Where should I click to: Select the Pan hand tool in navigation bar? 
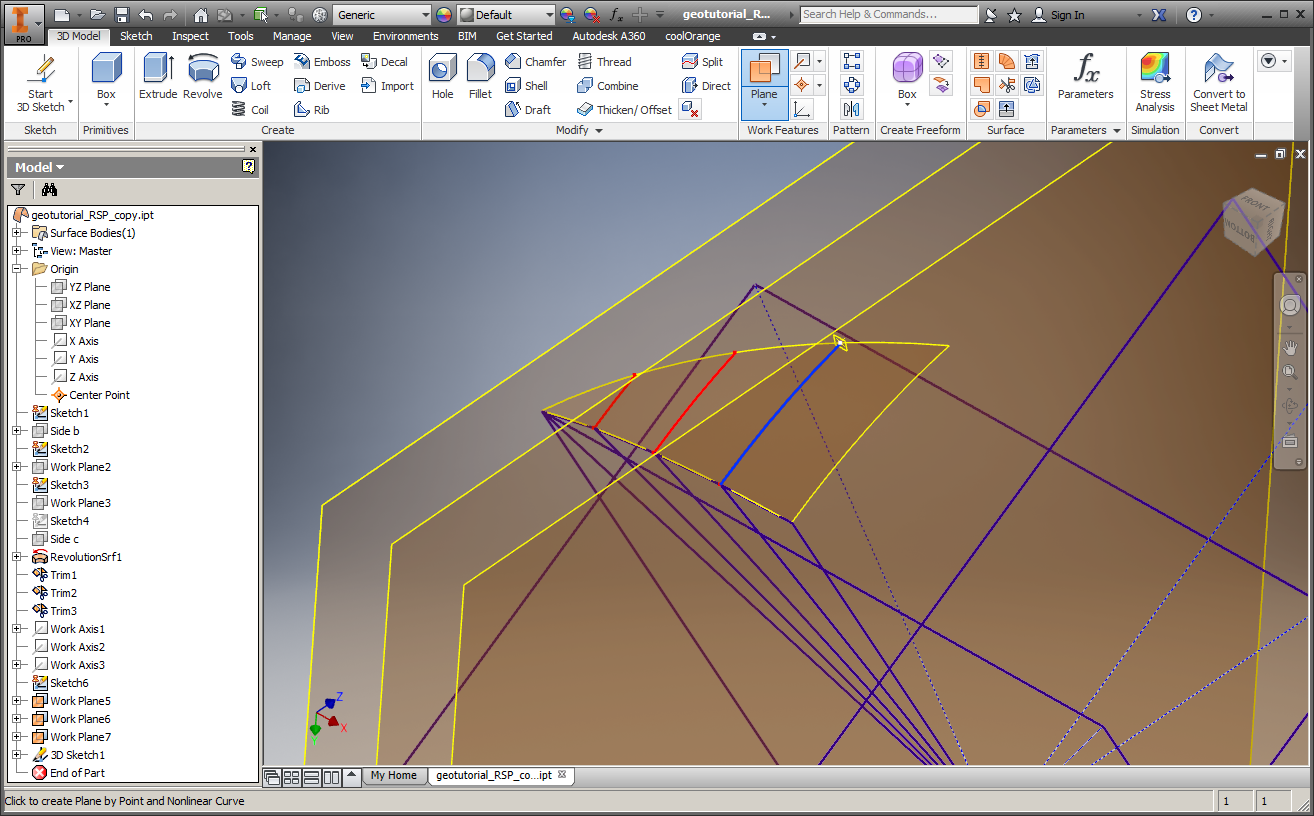[1290, 347]
